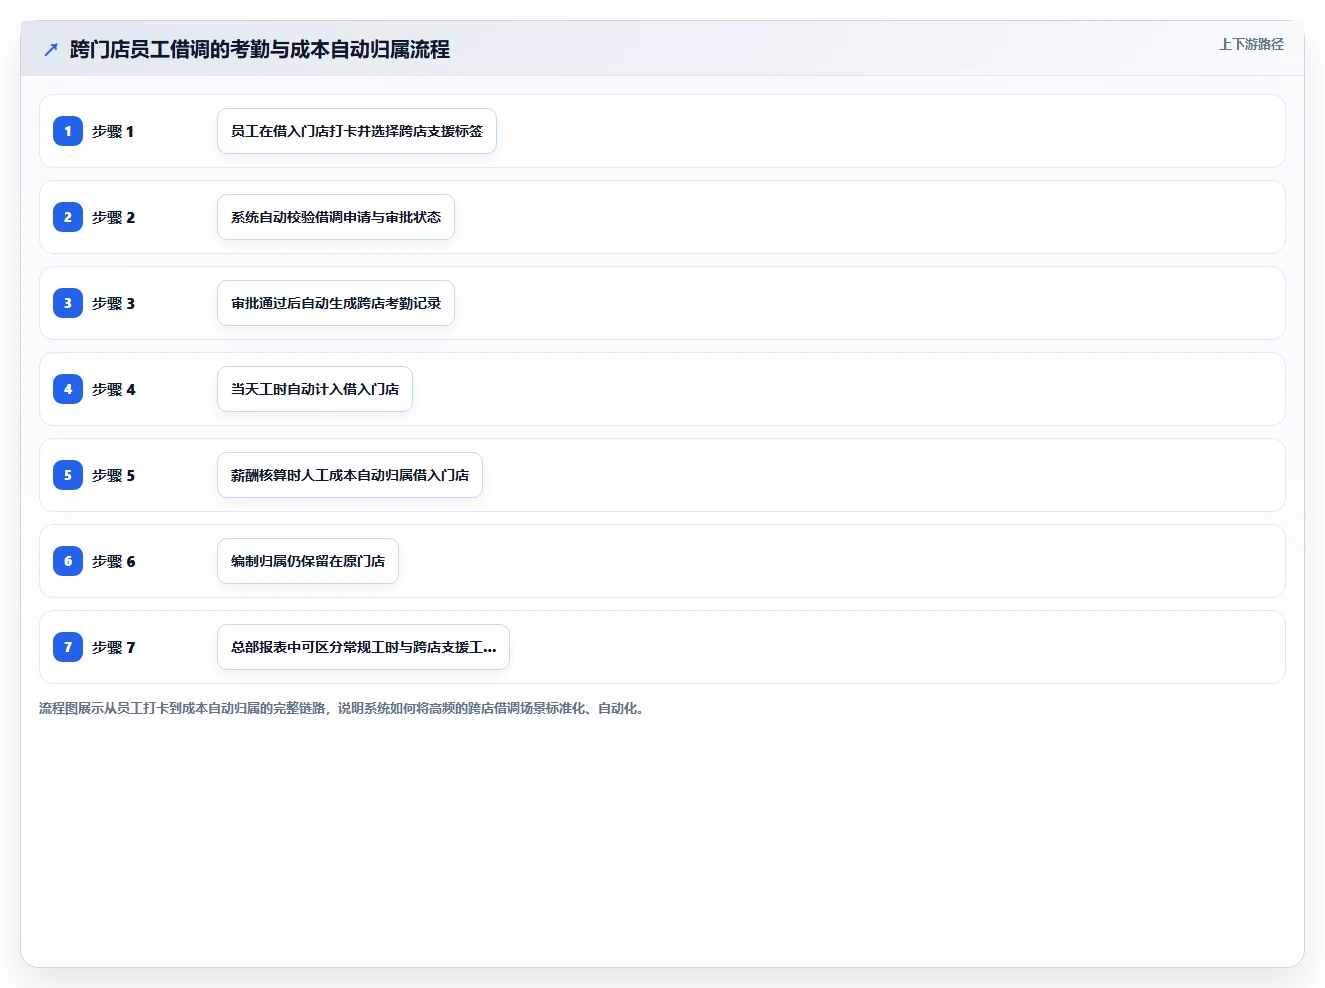Image resolution: width=1325 pixels, height=988 pixels.
Task: Select the step number 1 badge
Action: tap(68, 131)
